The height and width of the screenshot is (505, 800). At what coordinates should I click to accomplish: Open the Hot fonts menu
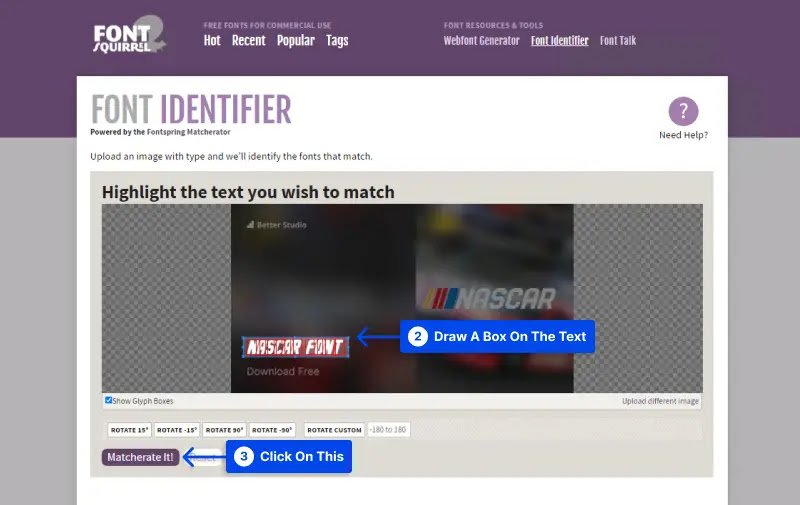tap(212, 41)
